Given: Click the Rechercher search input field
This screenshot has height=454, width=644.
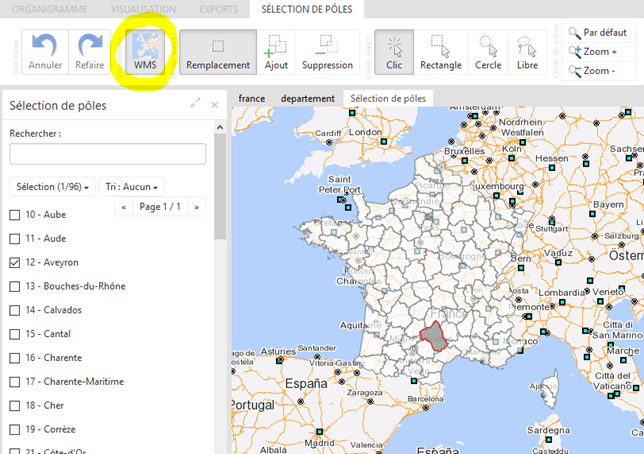Looking at the screenshot, I should (107, 154).
